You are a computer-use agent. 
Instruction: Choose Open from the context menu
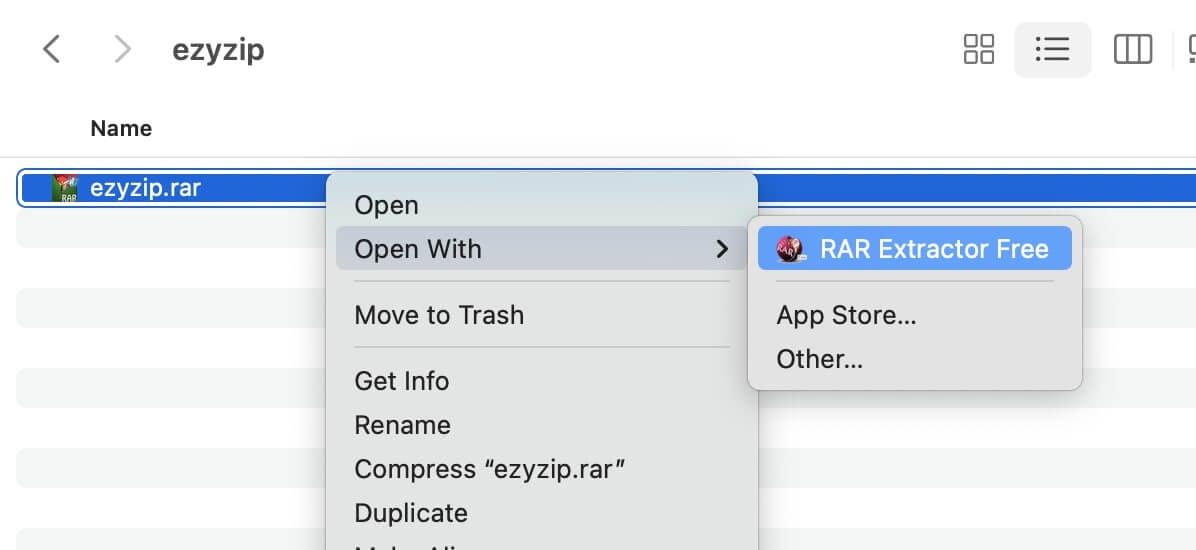pos(387,205)
